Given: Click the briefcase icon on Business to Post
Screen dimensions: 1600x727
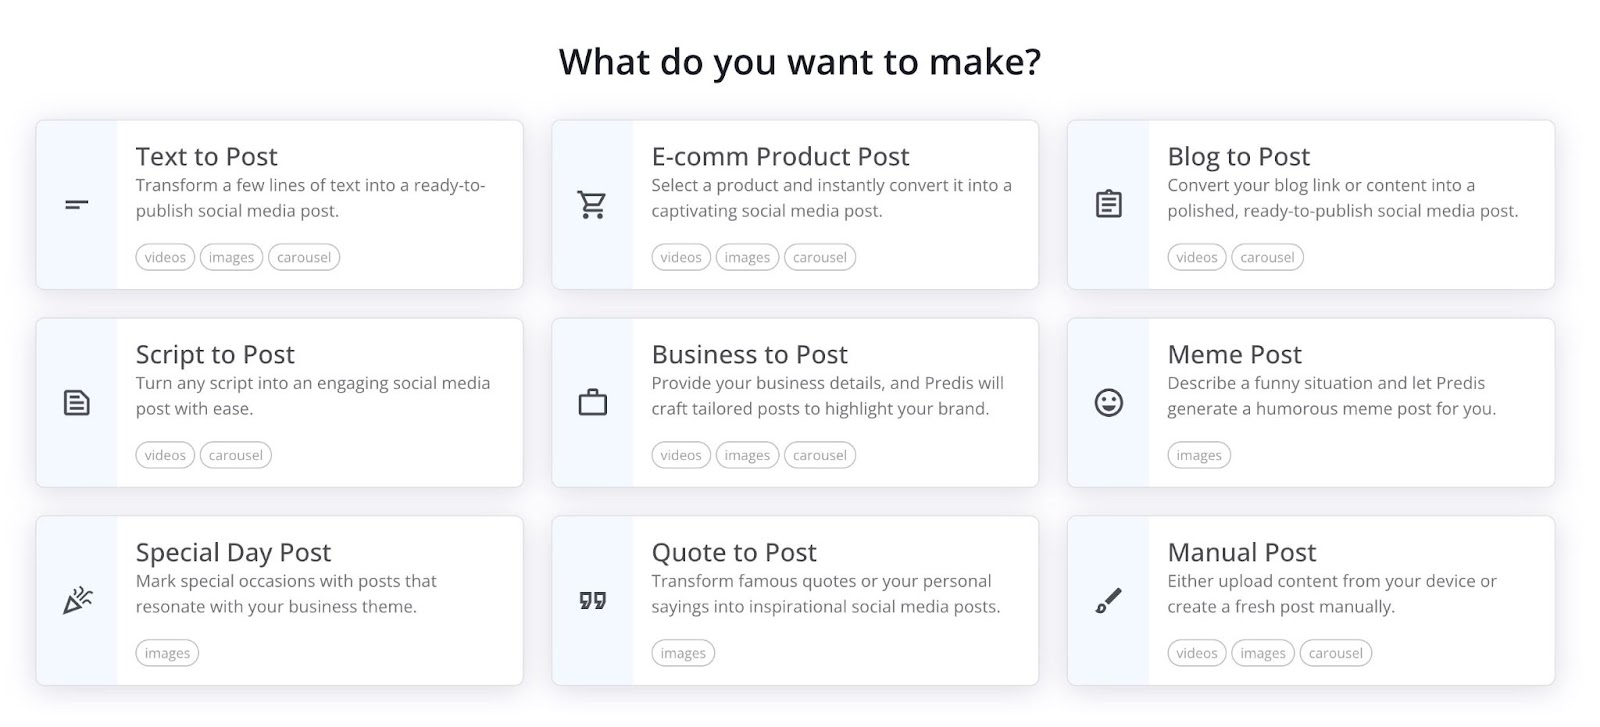Looking at the screenshot, I should [x=592, y=402].
